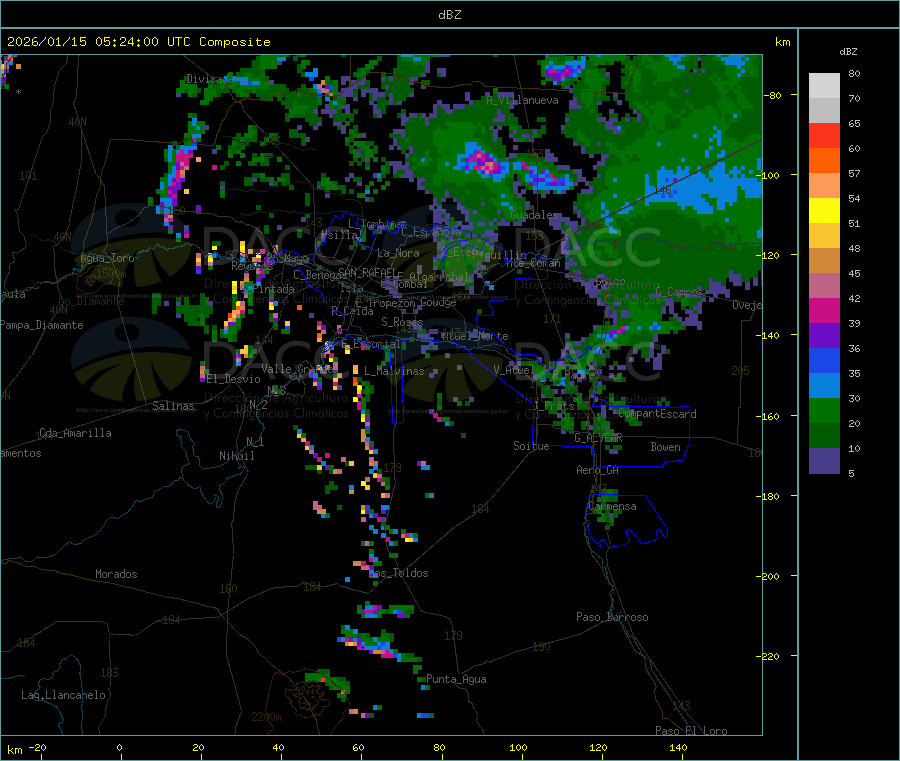Image resolution: width=900 pixels, height=761 pixels.
Task: Select the Carmensa location label
Action: click(612, 506)
